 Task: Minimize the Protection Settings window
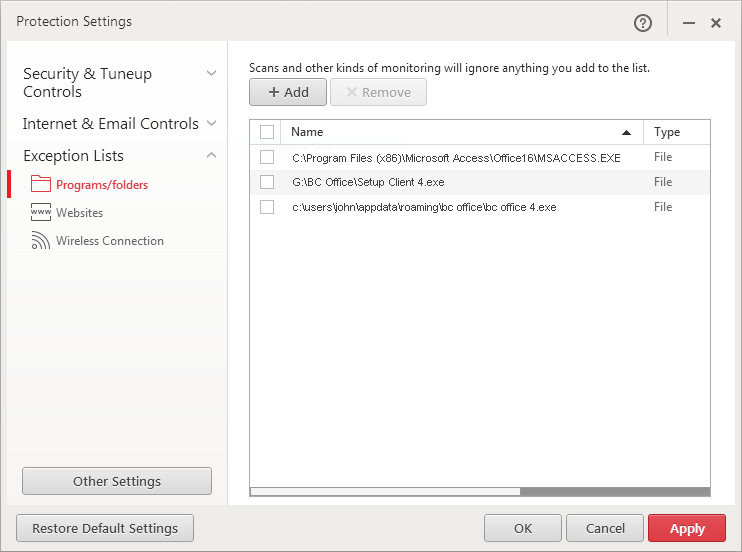pos(689,22)
